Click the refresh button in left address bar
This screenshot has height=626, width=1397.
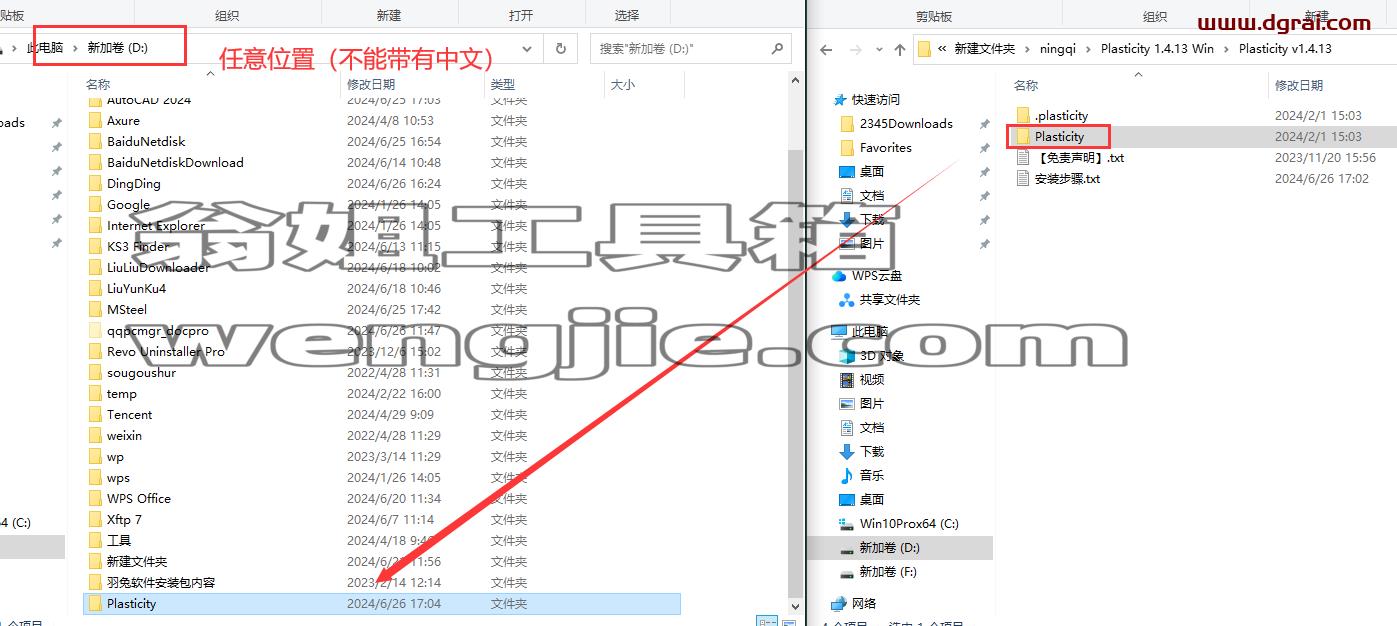[560, 48]
